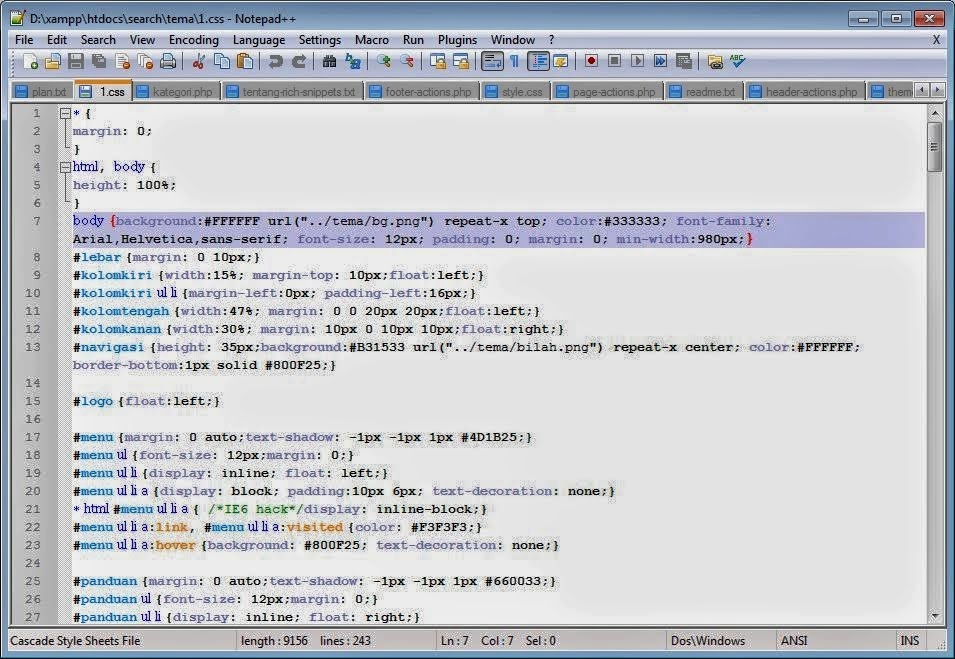Stop macro recording with the square icon
955x659 pixels.
(614, 61)
